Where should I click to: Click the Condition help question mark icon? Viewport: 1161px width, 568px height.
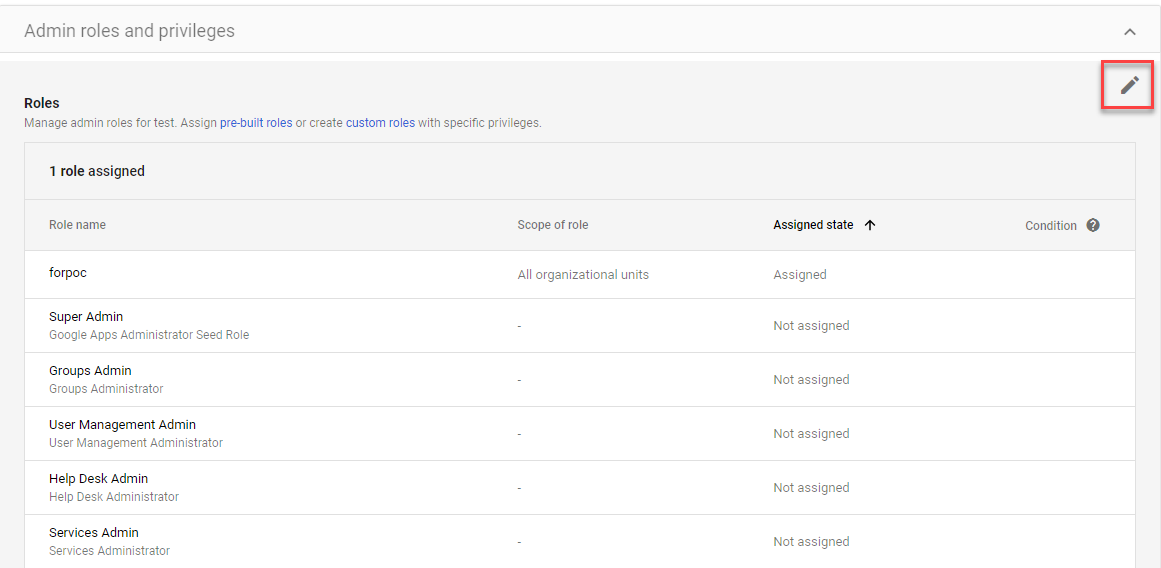click(x=1093, y=225)
